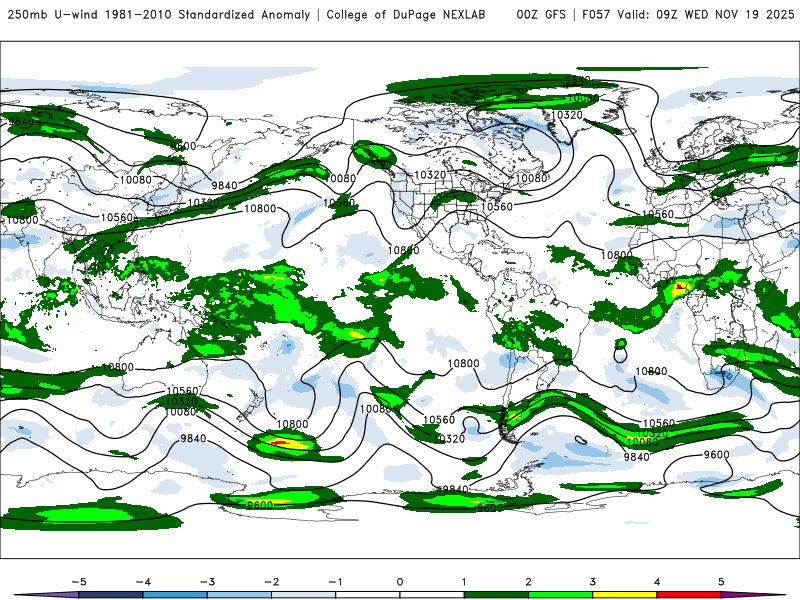800x600 pixels.
Task: Click the "10320" contour label over central Canada
Action: (431, 175)
